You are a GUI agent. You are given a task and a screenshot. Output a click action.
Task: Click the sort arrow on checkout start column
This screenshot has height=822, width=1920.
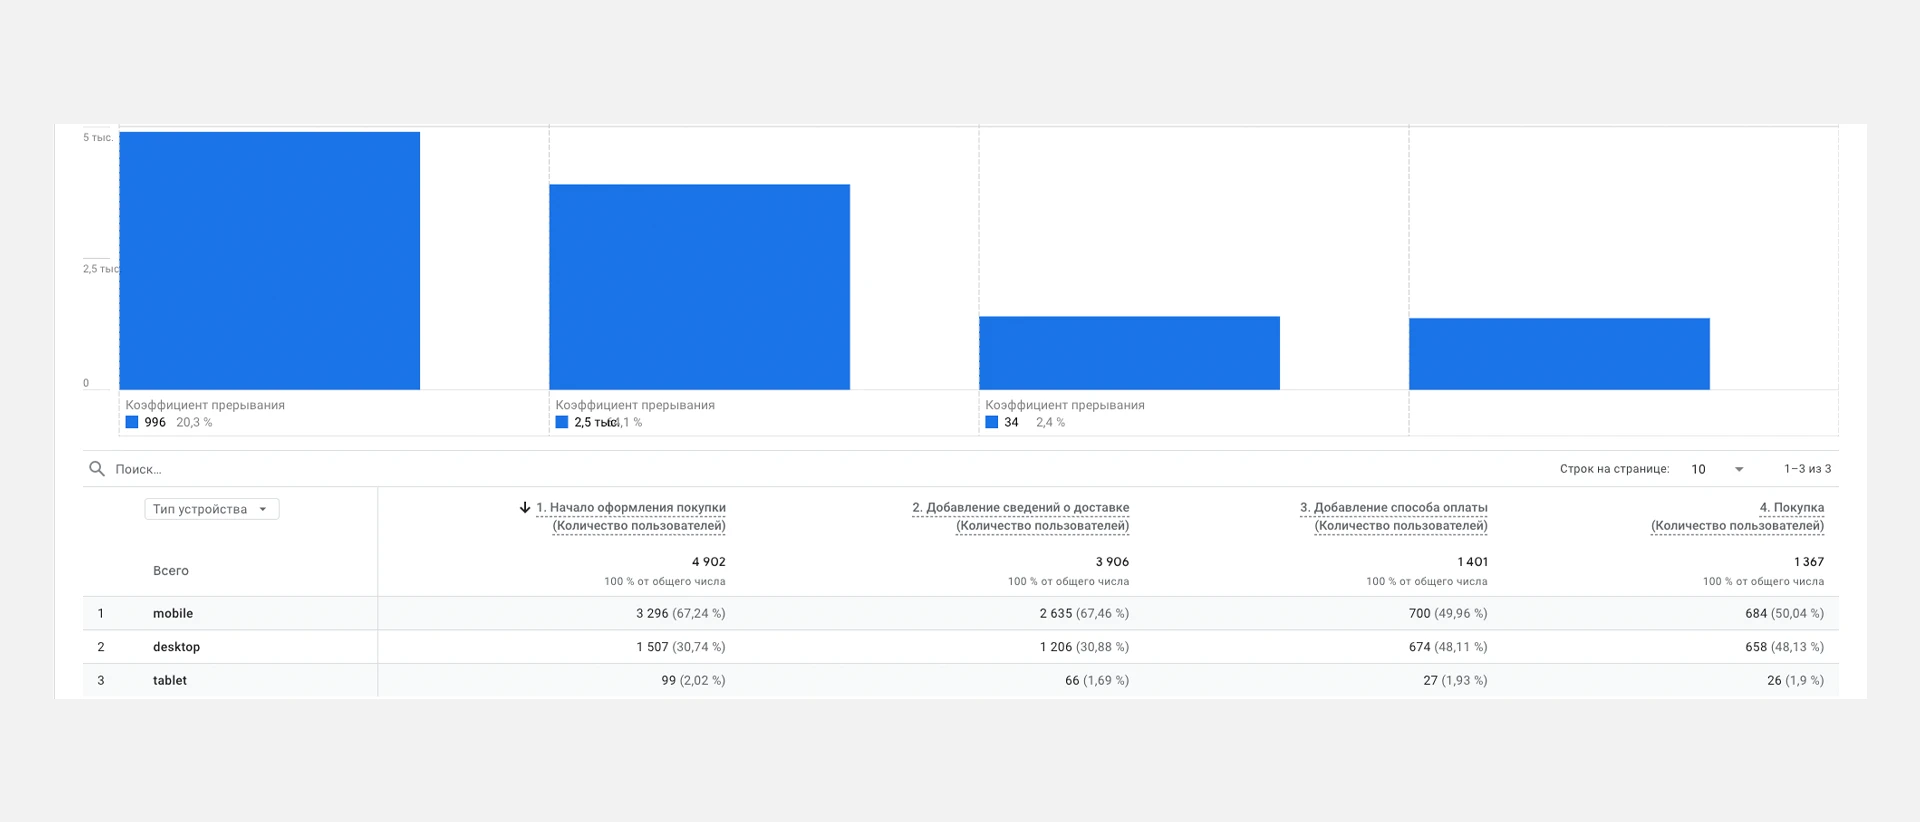point(525,508)
